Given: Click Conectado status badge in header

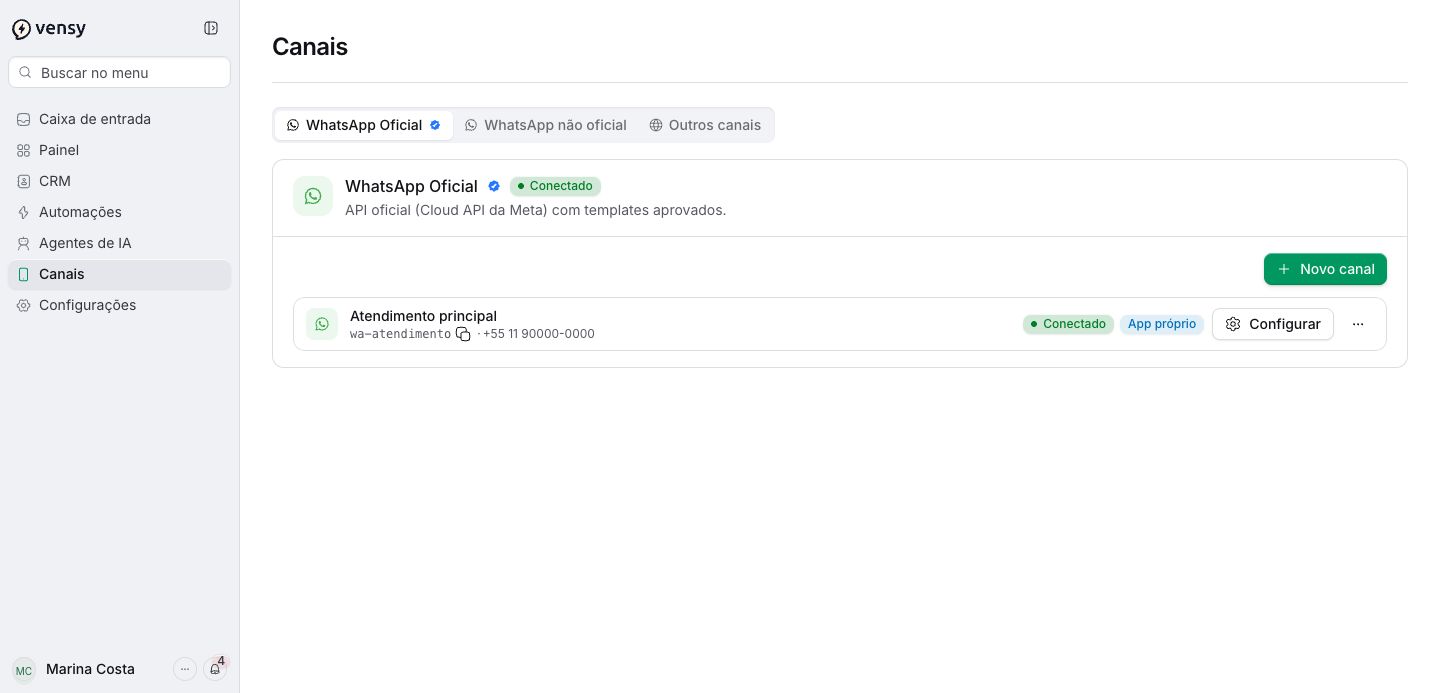Looking at the screenshot, I should click(x=555, y=186).
